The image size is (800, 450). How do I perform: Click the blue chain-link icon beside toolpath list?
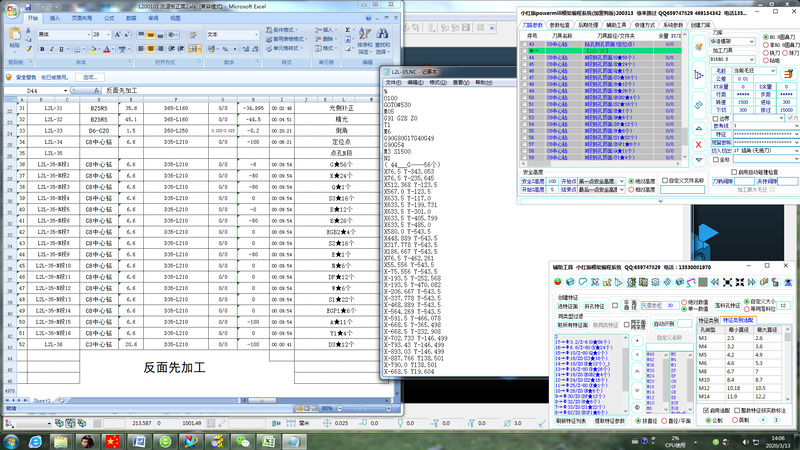tap(699, 105)
